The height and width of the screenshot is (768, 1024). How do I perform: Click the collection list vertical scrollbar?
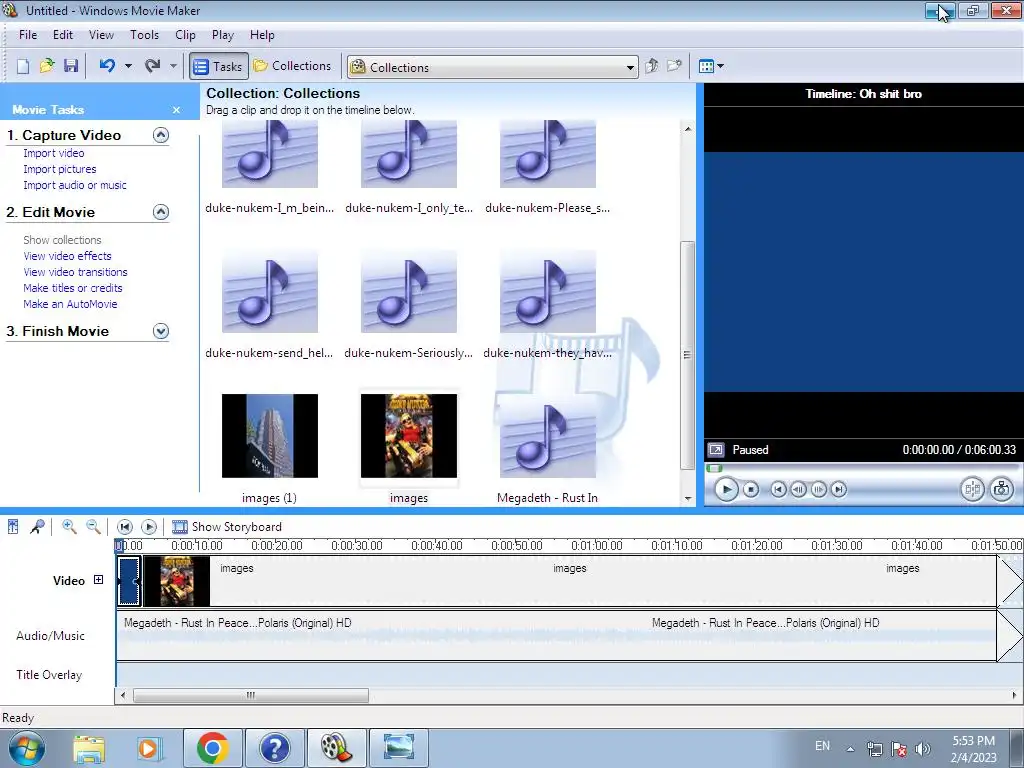[687, 355]
